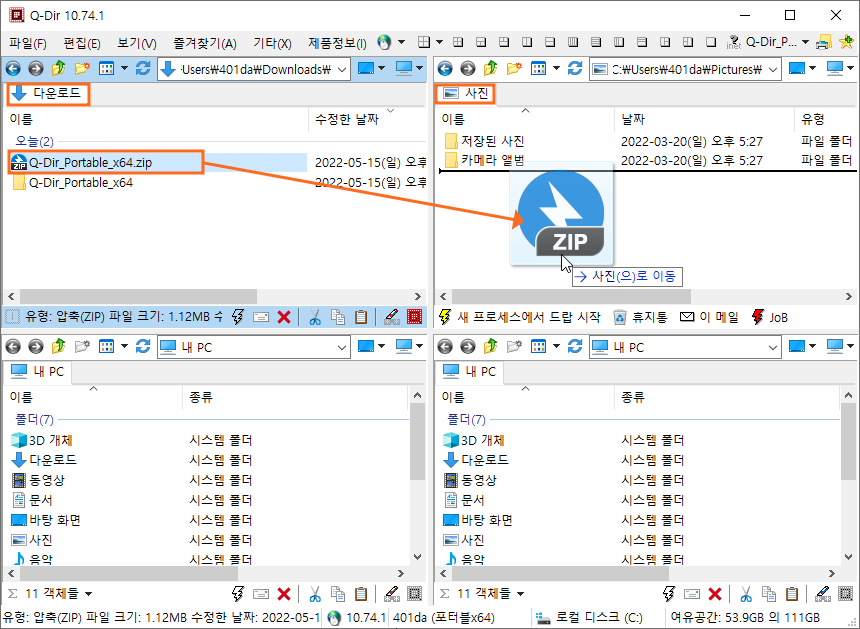Open the 보기(V) menu
Screen dimensions: 860x629
pos(137,43)
